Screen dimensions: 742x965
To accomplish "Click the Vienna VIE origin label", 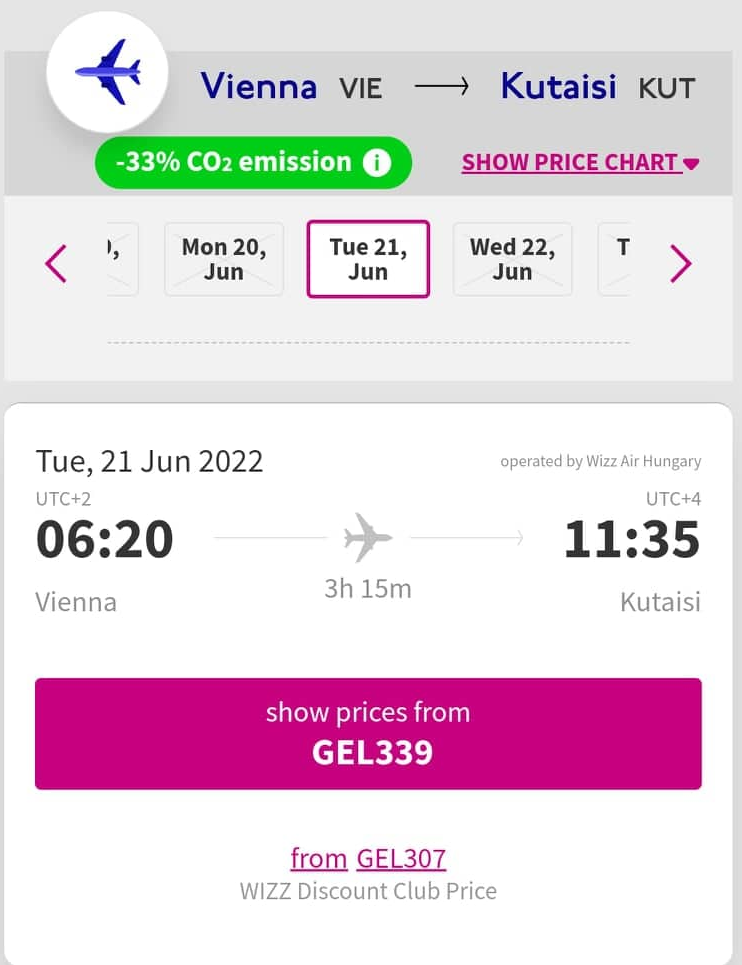I will [x=291, y=86].
